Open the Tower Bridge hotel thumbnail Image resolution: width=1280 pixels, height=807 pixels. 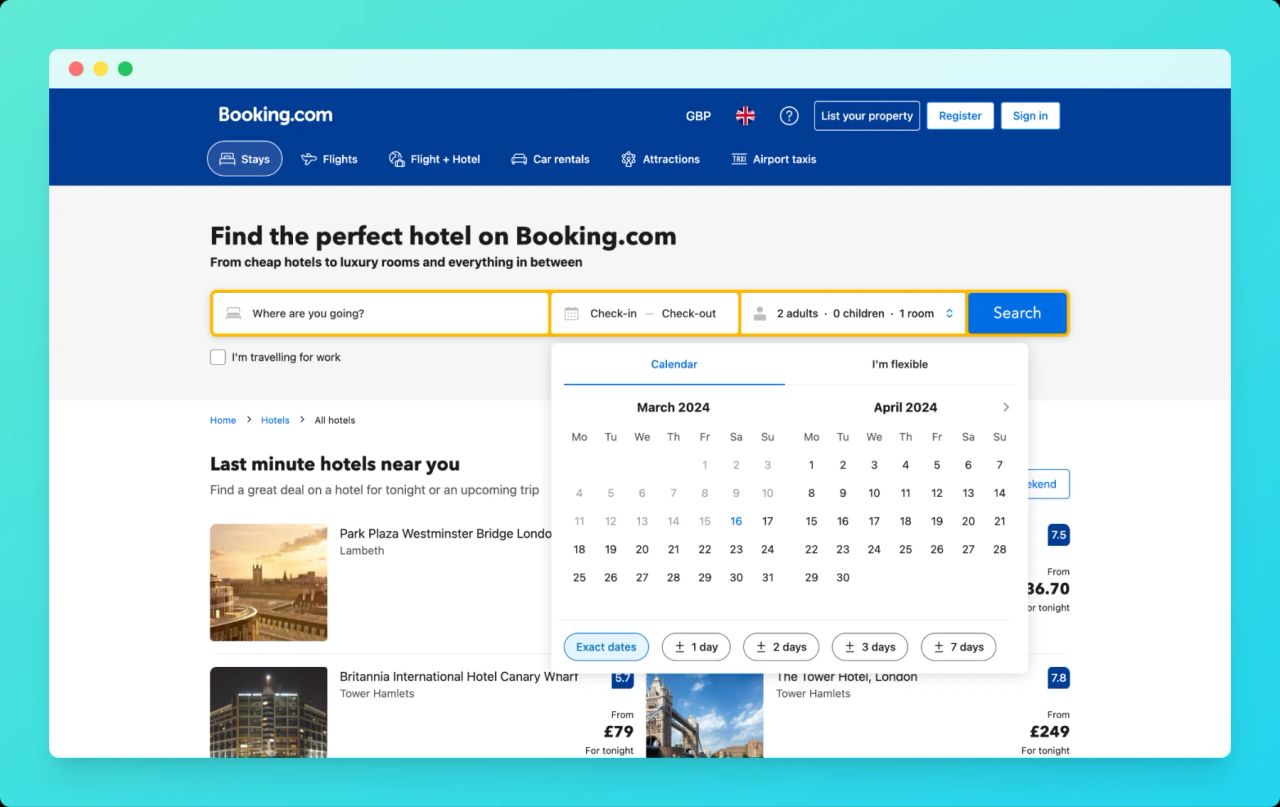pos(704,715)
